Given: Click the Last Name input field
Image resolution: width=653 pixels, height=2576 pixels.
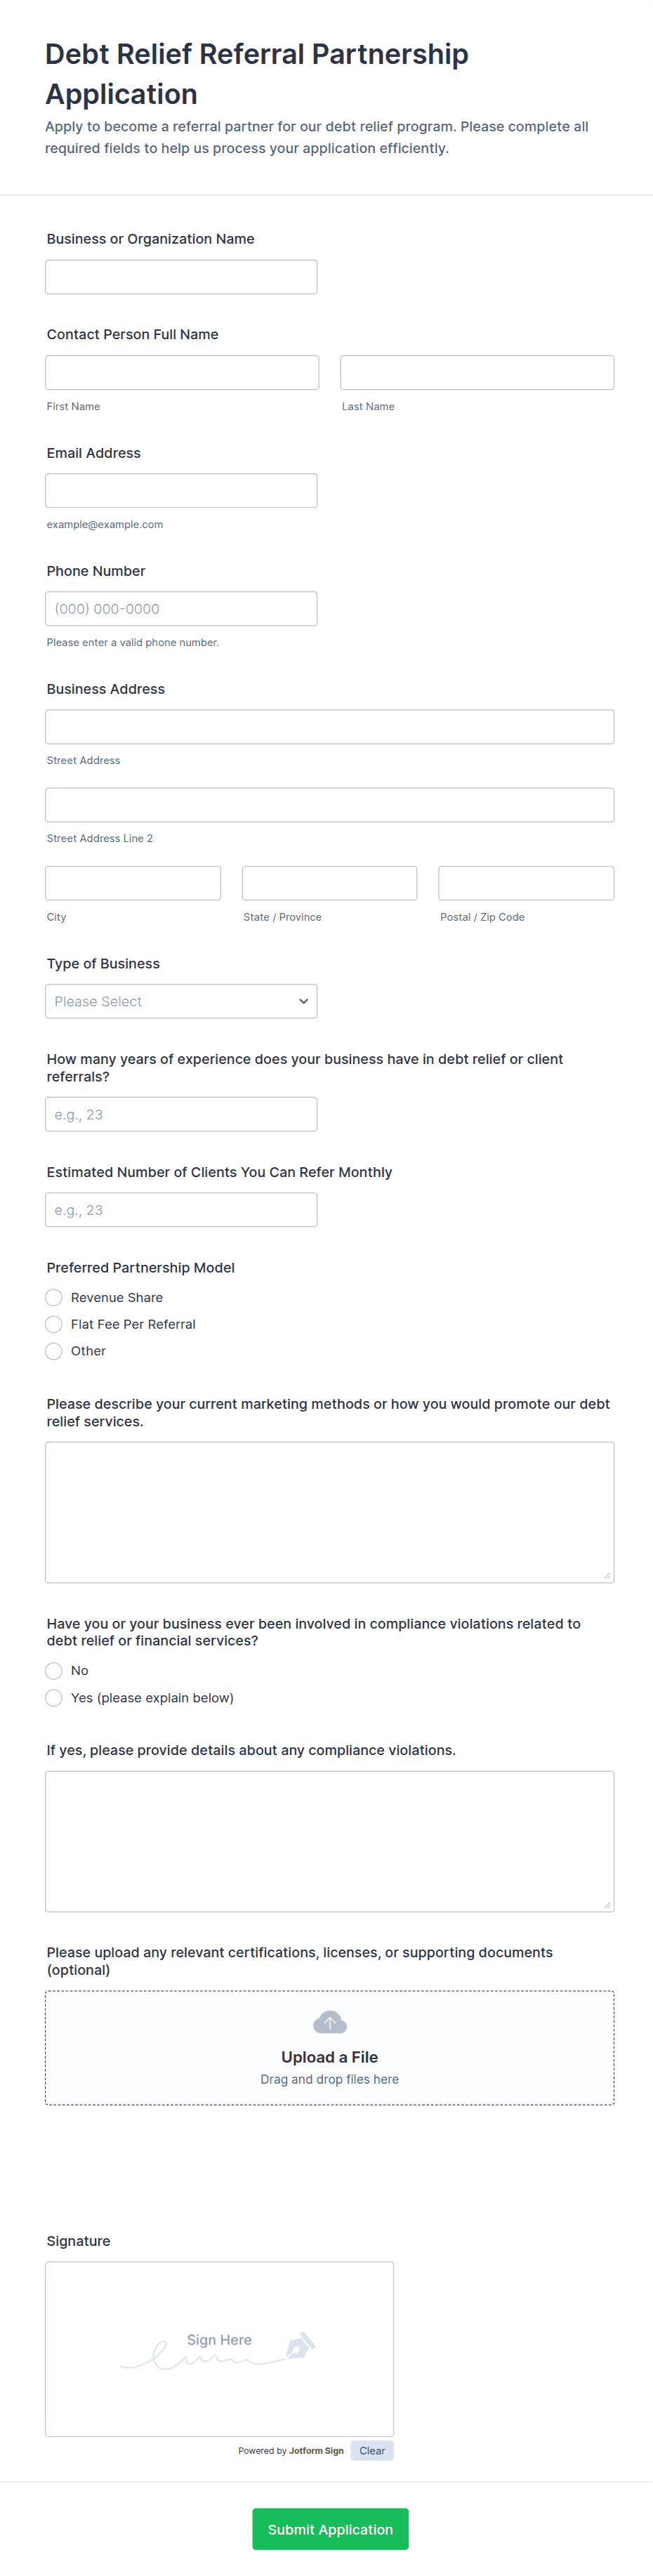Looking at the screenshot, I should pos(476,372).
